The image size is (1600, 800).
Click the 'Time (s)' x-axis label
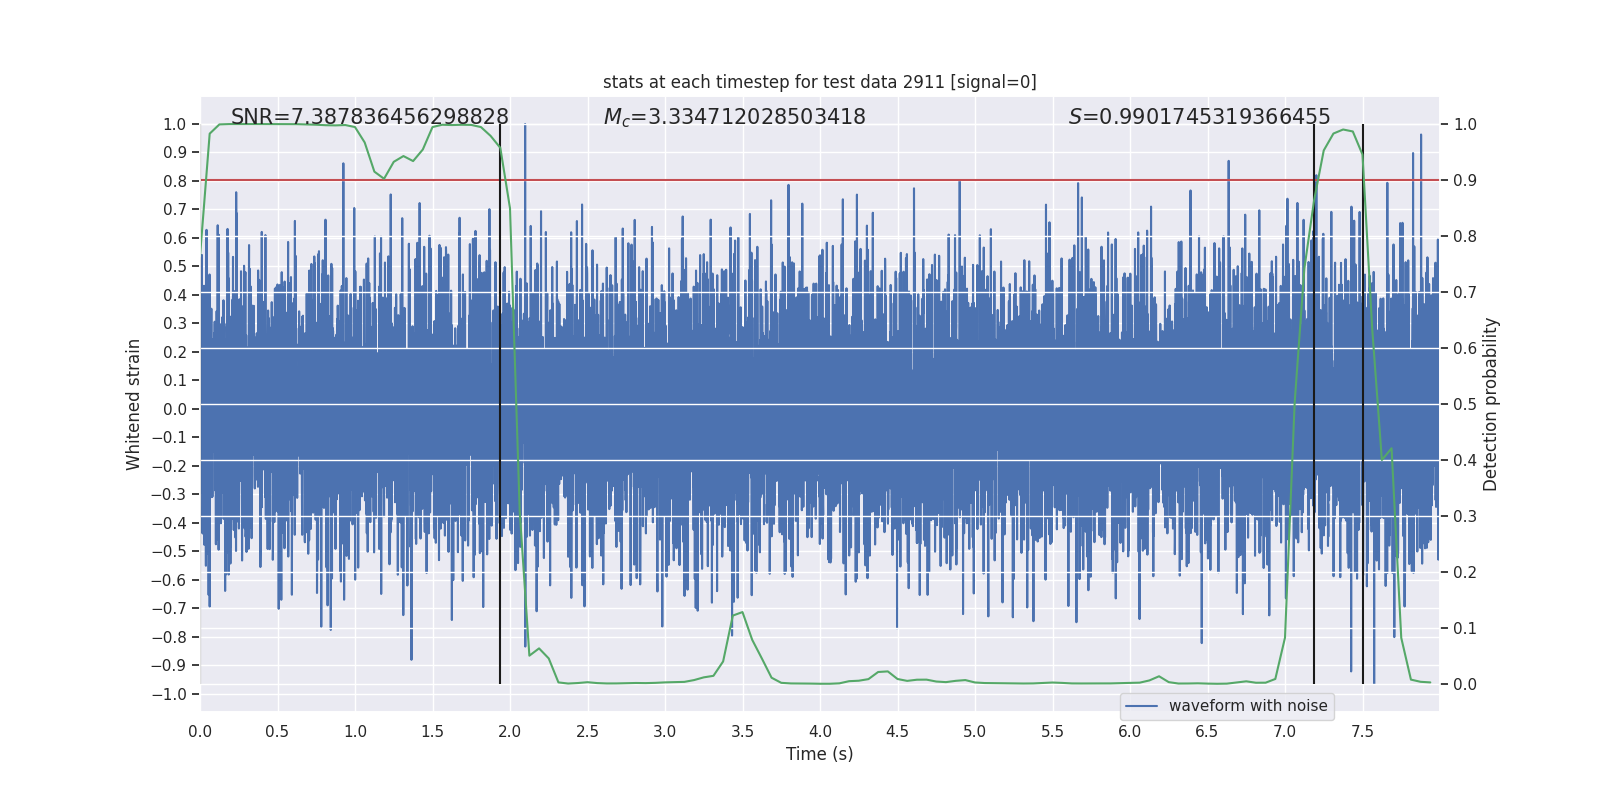click(x=819, y=754)
